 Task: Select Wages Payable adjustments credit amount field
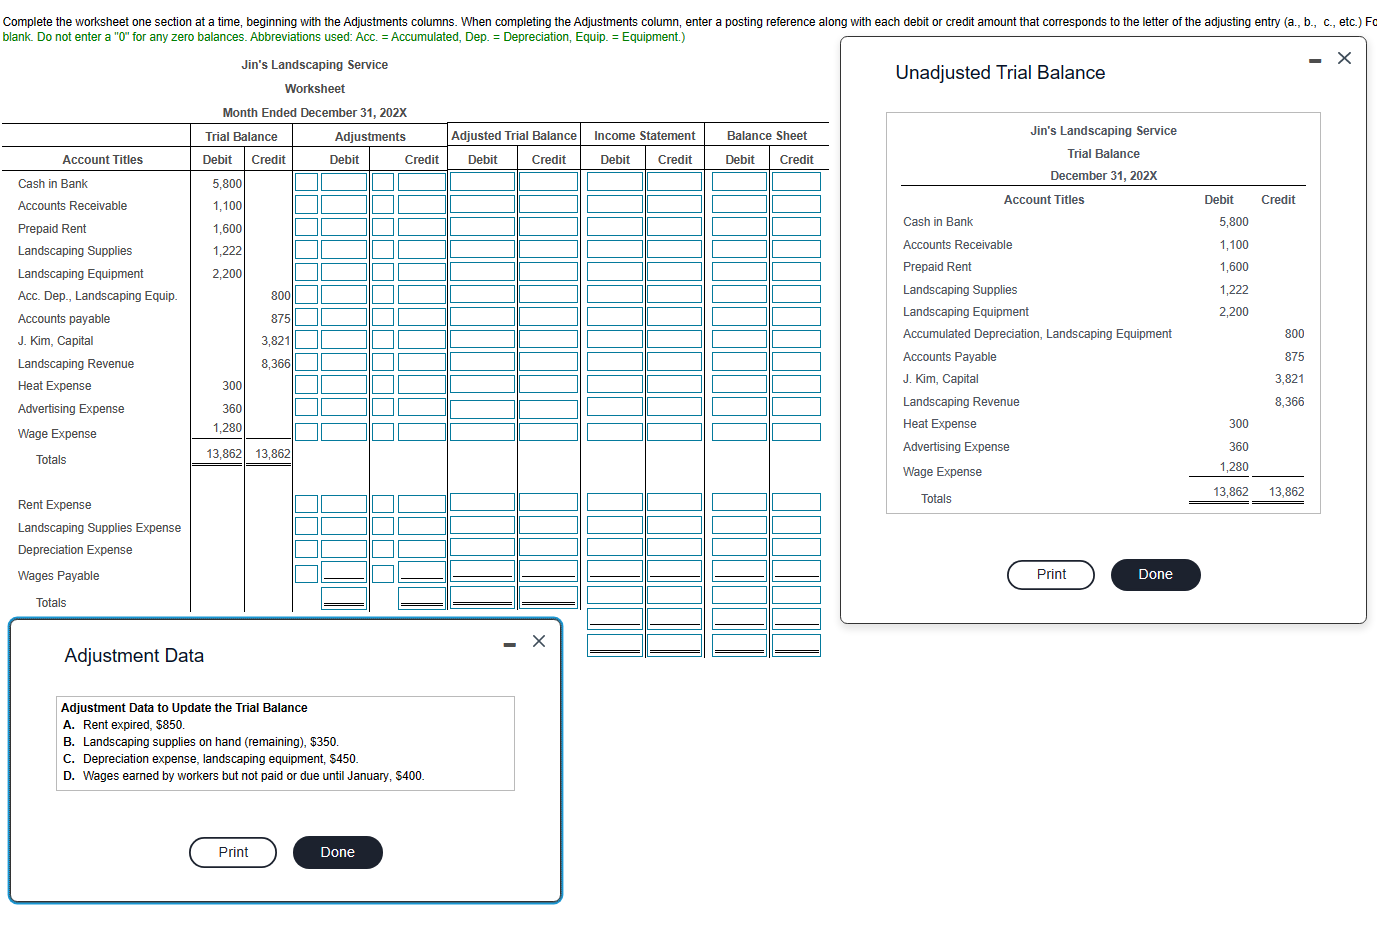tap(422, 572)
